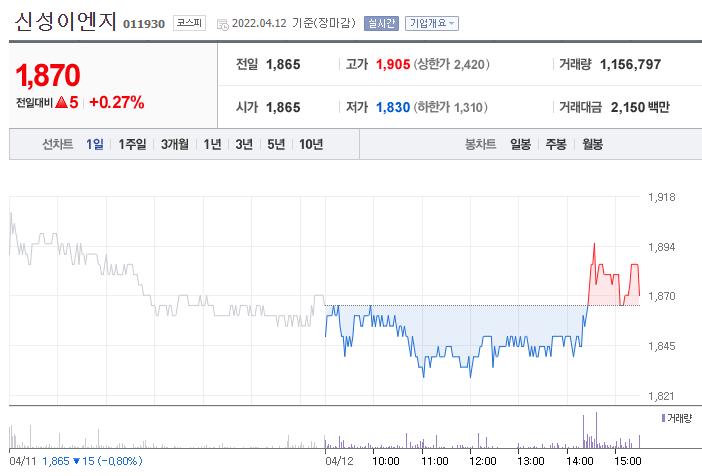Click the 선차트 label
This screenshot has width=702, height=476.
click(57, 144)
